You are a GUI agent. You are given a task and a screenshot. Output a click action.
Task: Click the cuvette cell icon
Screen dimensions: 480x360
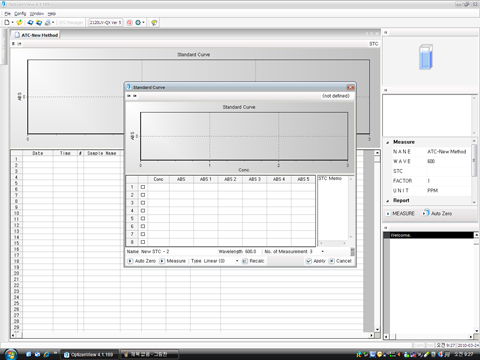coord(426,57)
